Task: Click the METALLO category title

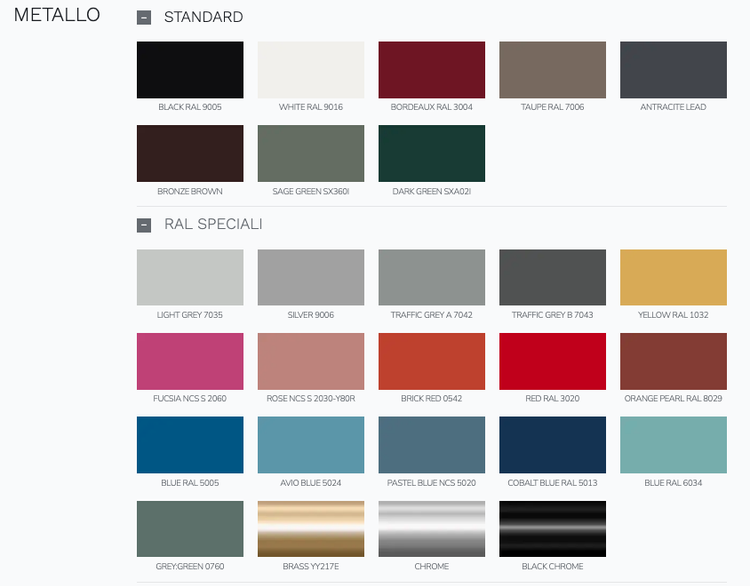Action: click(57, 15)
